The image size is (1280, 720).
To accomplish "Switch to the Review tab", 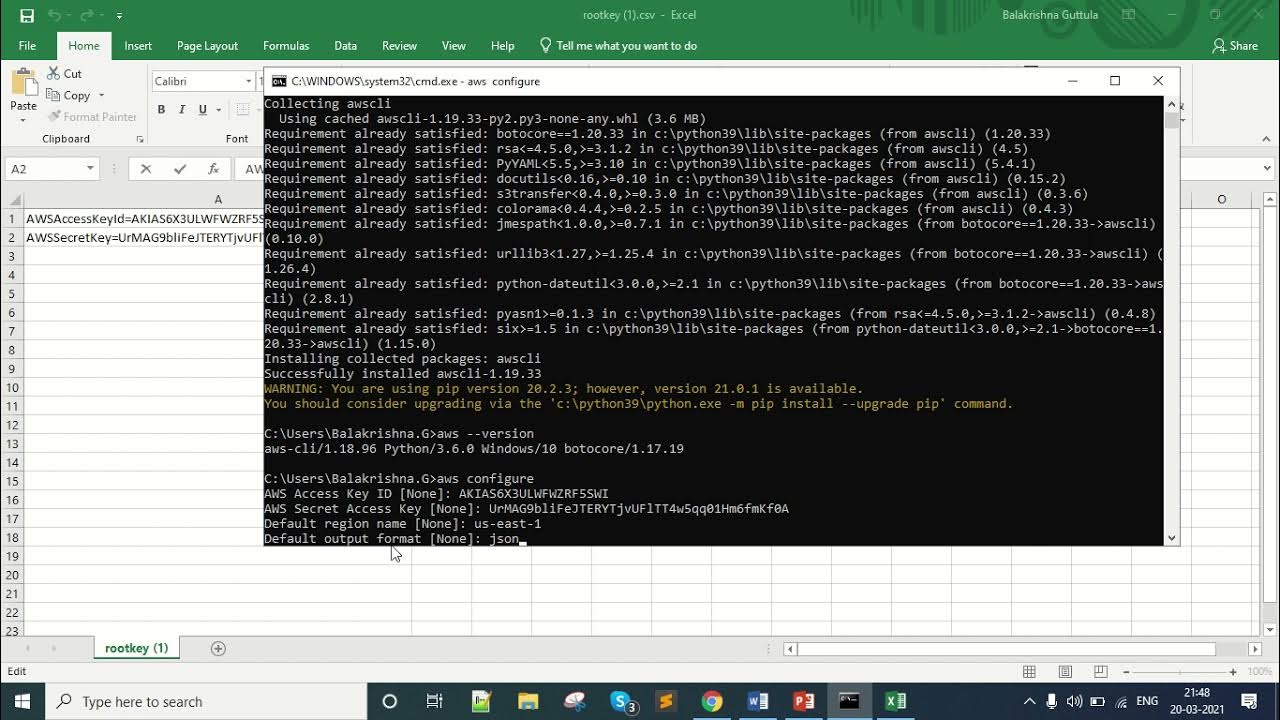I will pos(399,46).
